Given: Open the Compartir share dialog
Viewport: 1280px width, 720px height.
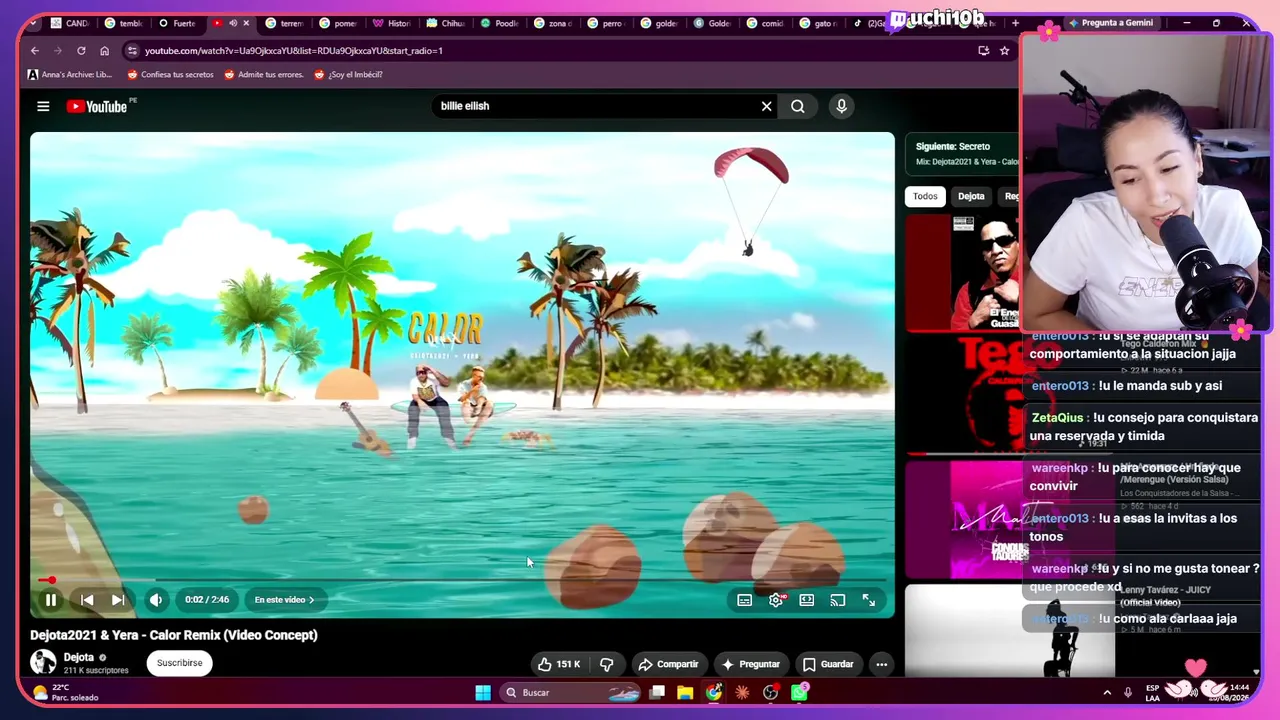Looking at the screenshot, I should (668, 664).
